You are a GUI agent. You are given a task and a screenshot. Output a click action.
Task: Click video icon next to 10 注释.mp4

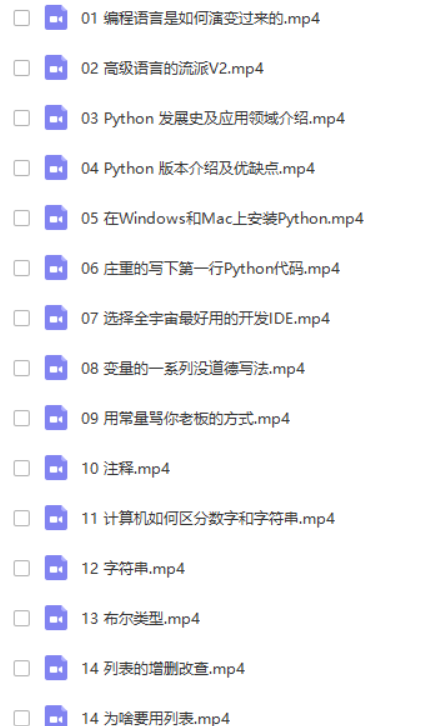coord(56,468)
